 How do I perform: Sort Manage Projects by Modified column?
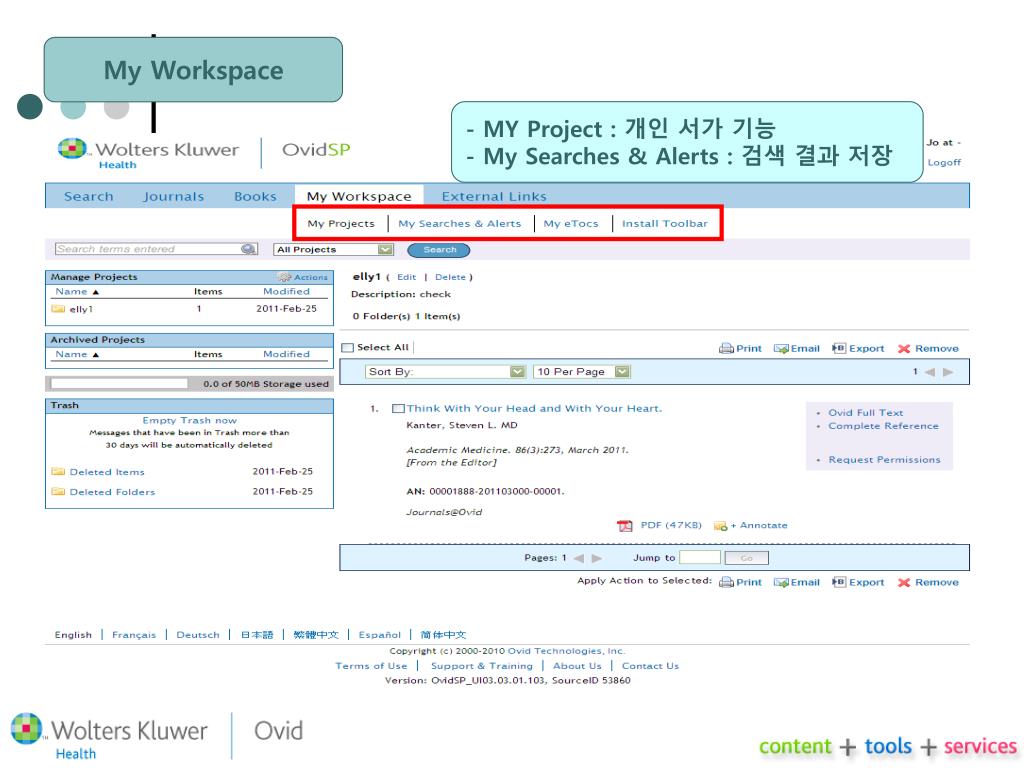coord(286,291)
